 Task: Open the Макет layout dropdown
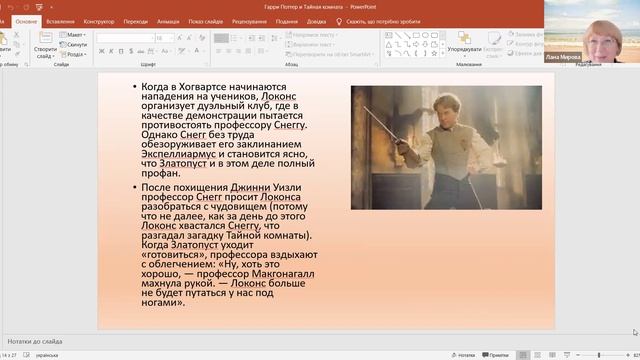73,35
